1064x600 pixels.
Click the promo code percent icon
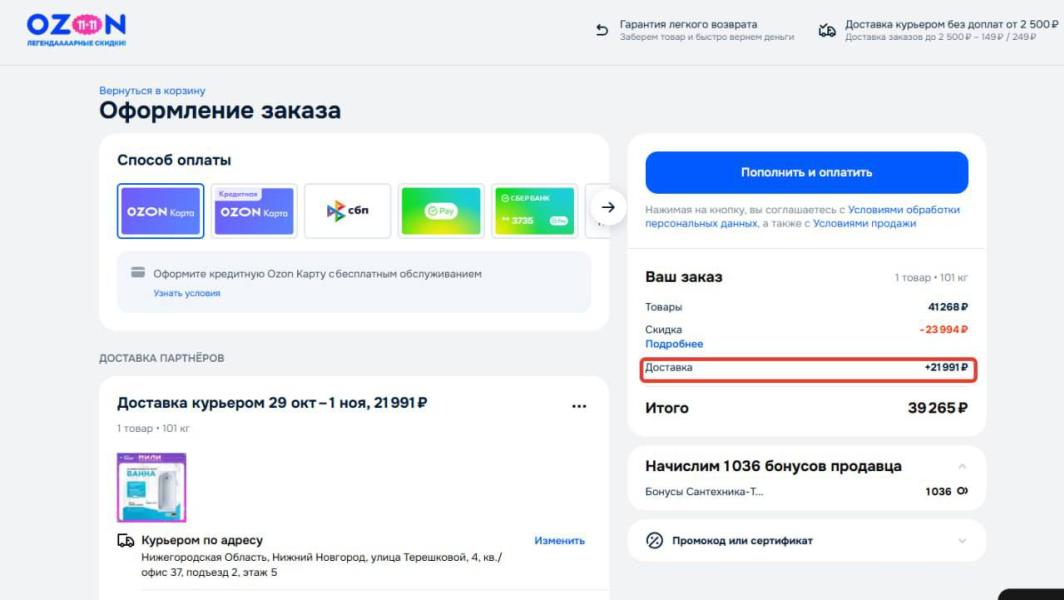(655, 541)
